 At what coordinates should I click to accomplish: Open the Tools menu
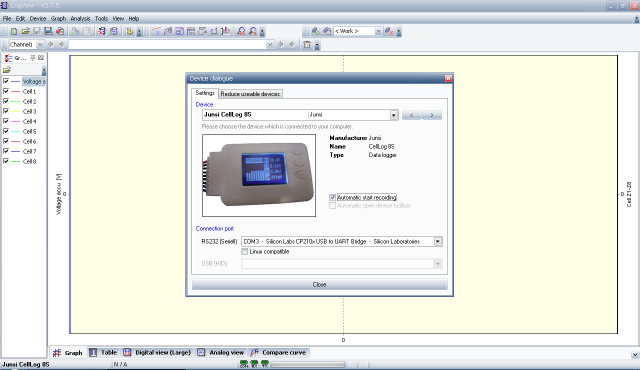tap(101, 18)
